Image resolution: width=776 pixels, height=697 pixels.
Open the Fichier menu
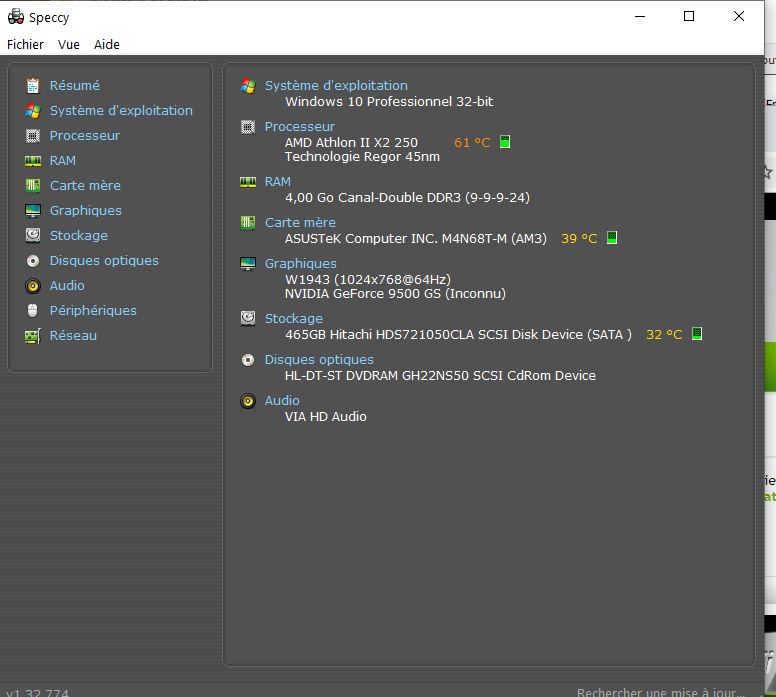point(25,45)
